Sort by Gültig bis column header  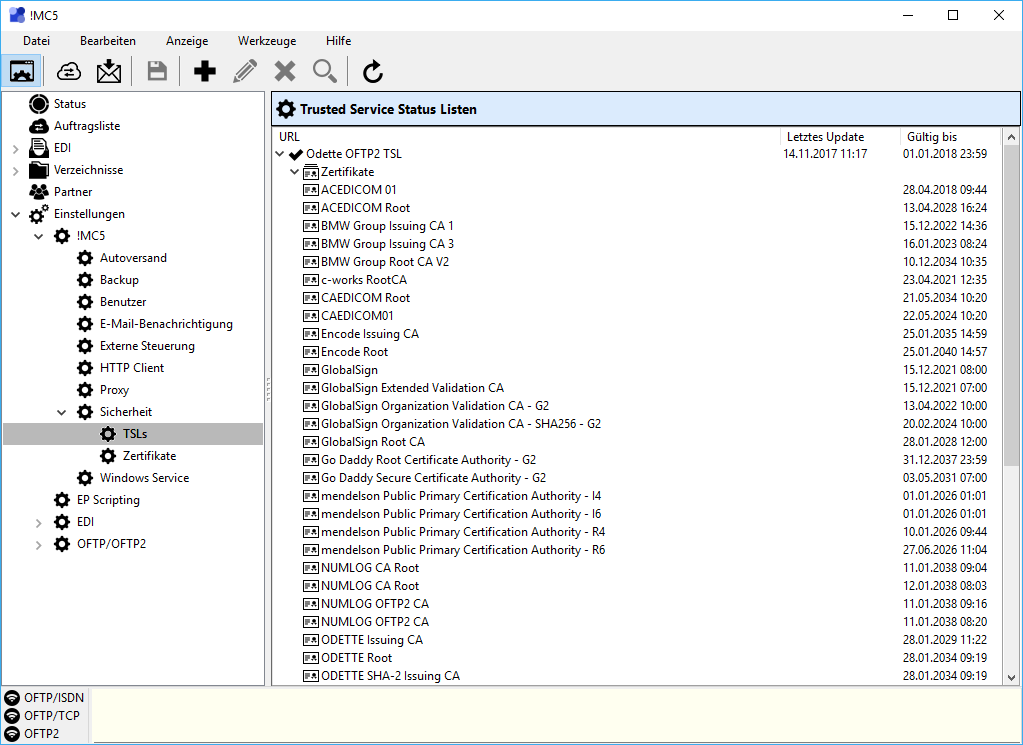pyautogui.click(x=950, y=136)
